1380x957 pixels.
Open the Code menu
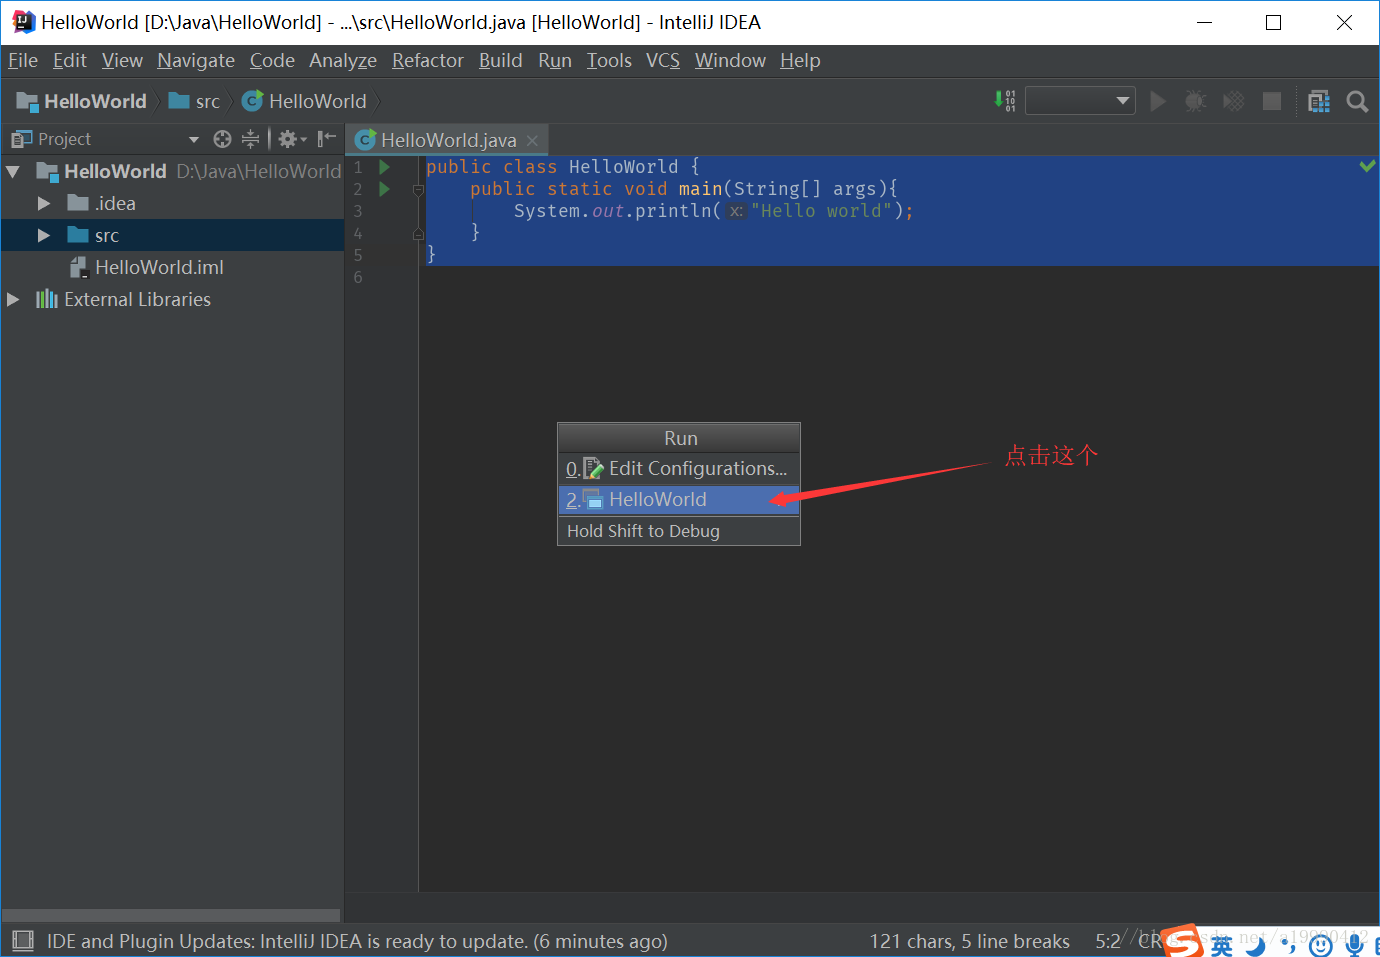(x=272, y=61)
